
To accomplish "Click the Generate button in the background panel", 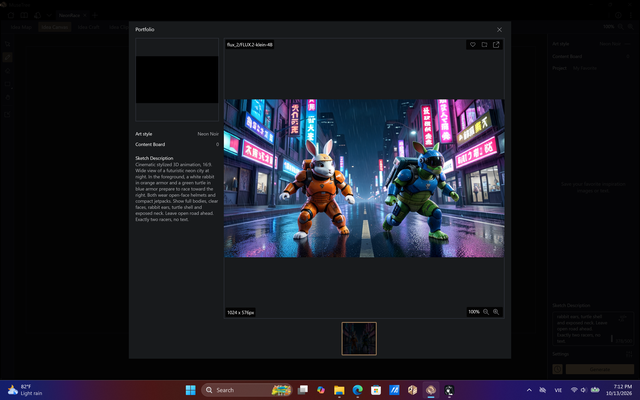I will coord(600,369).
